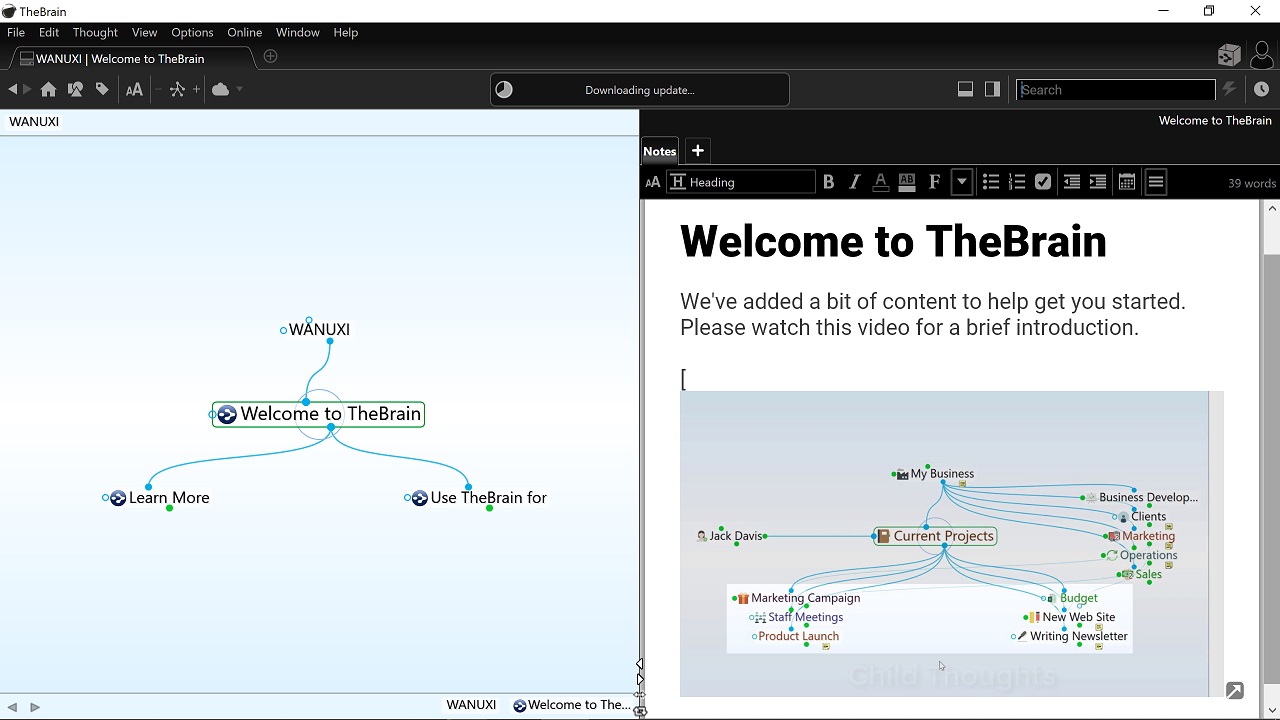Open the Online menu

(x=244, y=32)
